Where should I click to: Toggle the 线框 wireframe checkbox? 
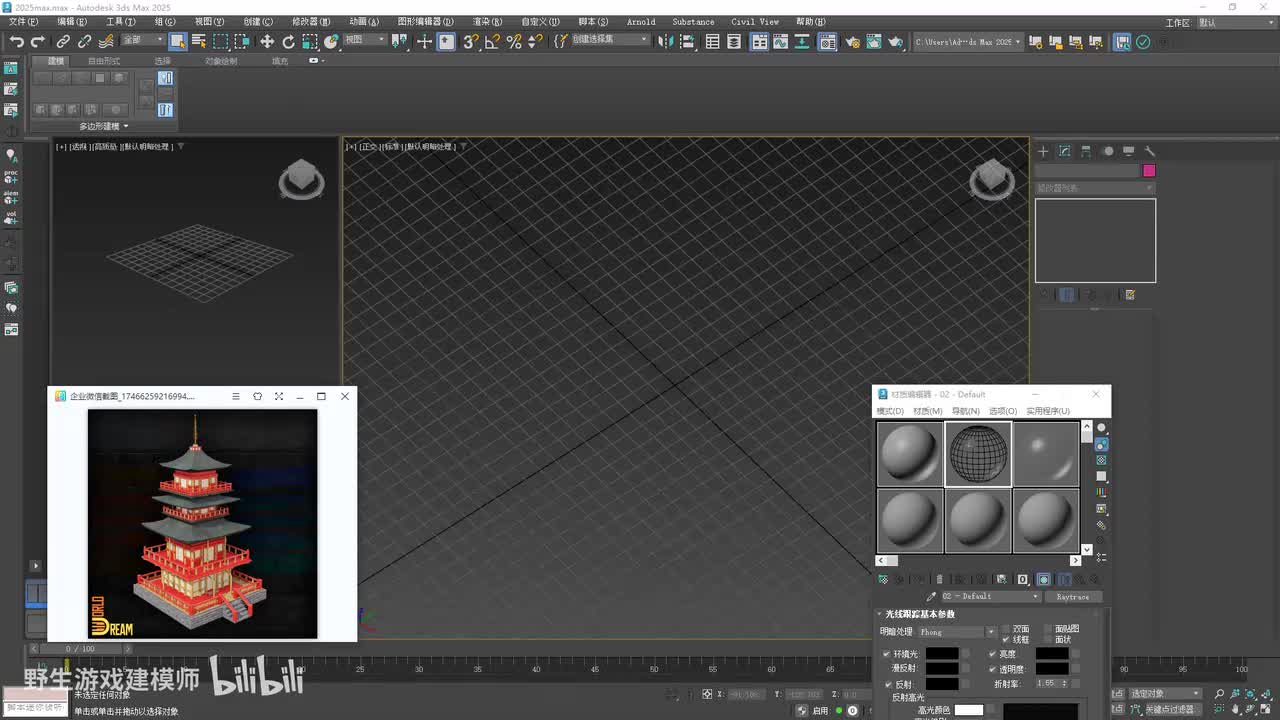coord(1006,640)
